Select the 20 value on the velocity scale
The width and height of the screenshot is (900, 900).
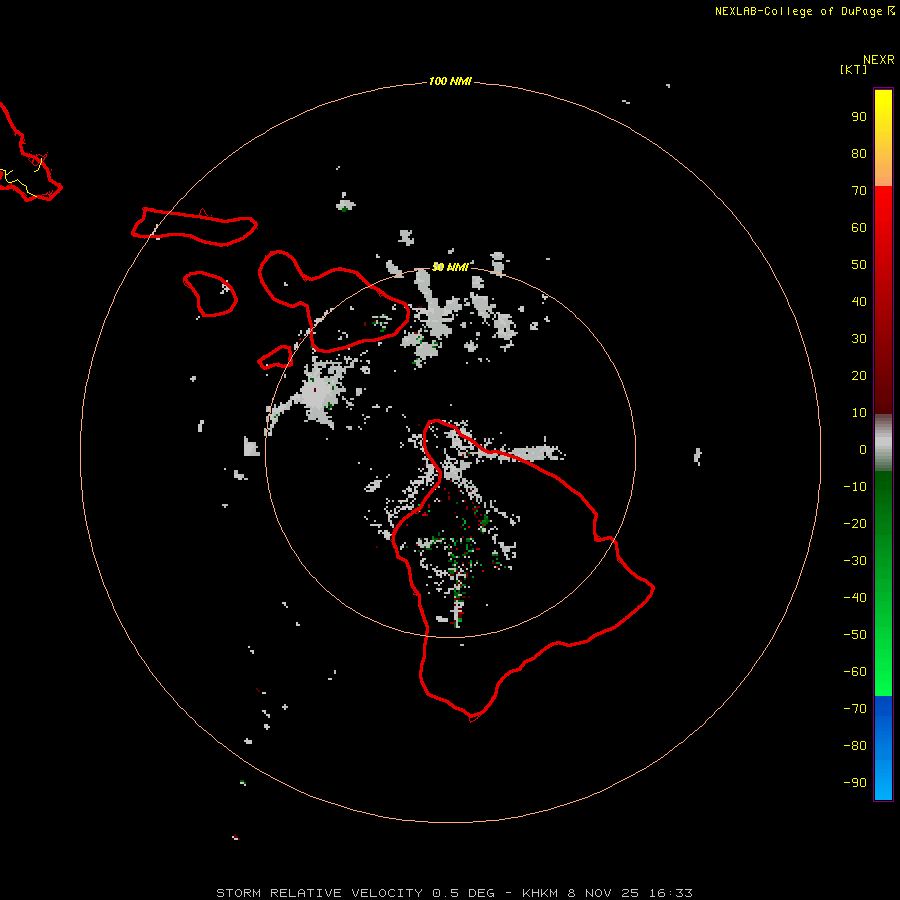point(859,376)
